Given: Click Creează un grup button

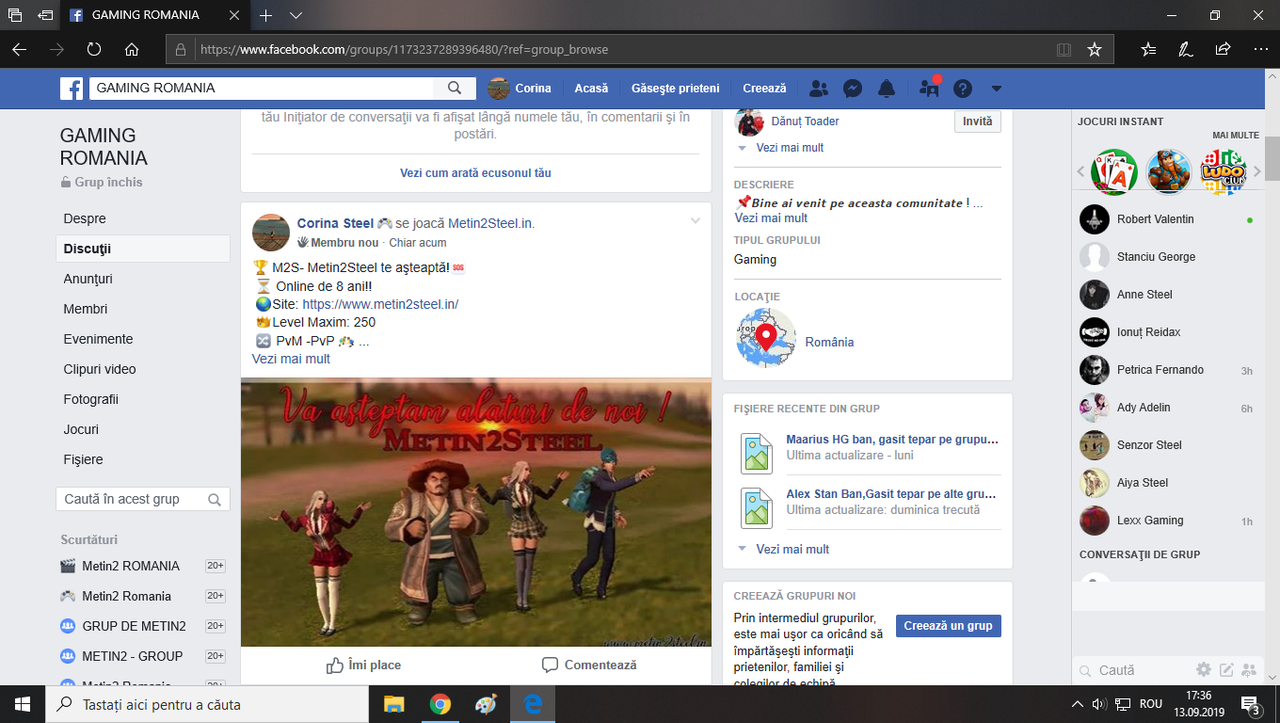Looking at the screenshot, I should tap(948, 626).
